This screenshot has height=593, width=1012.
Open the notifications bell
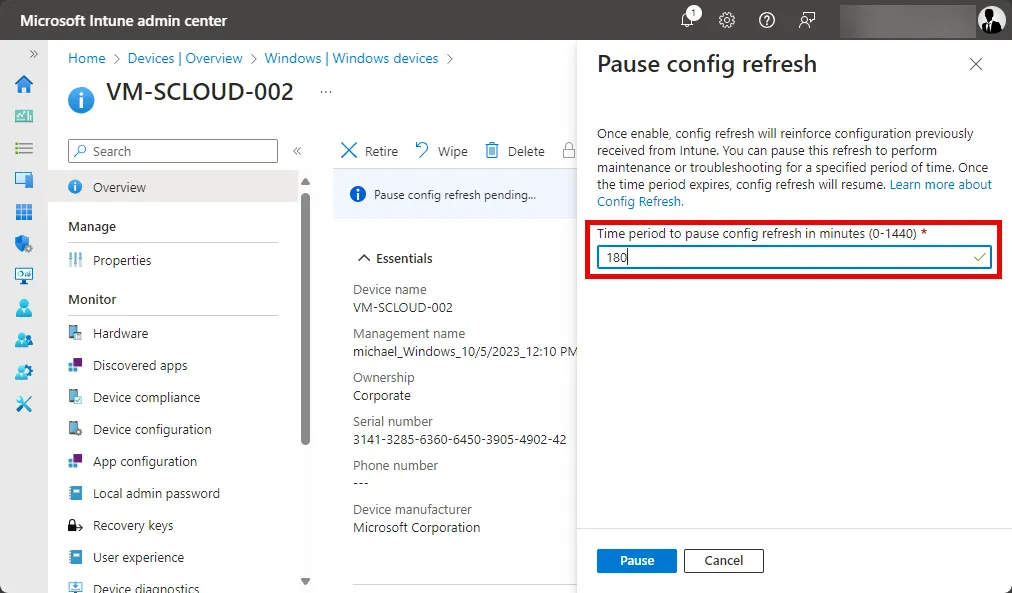click(688, 19)
